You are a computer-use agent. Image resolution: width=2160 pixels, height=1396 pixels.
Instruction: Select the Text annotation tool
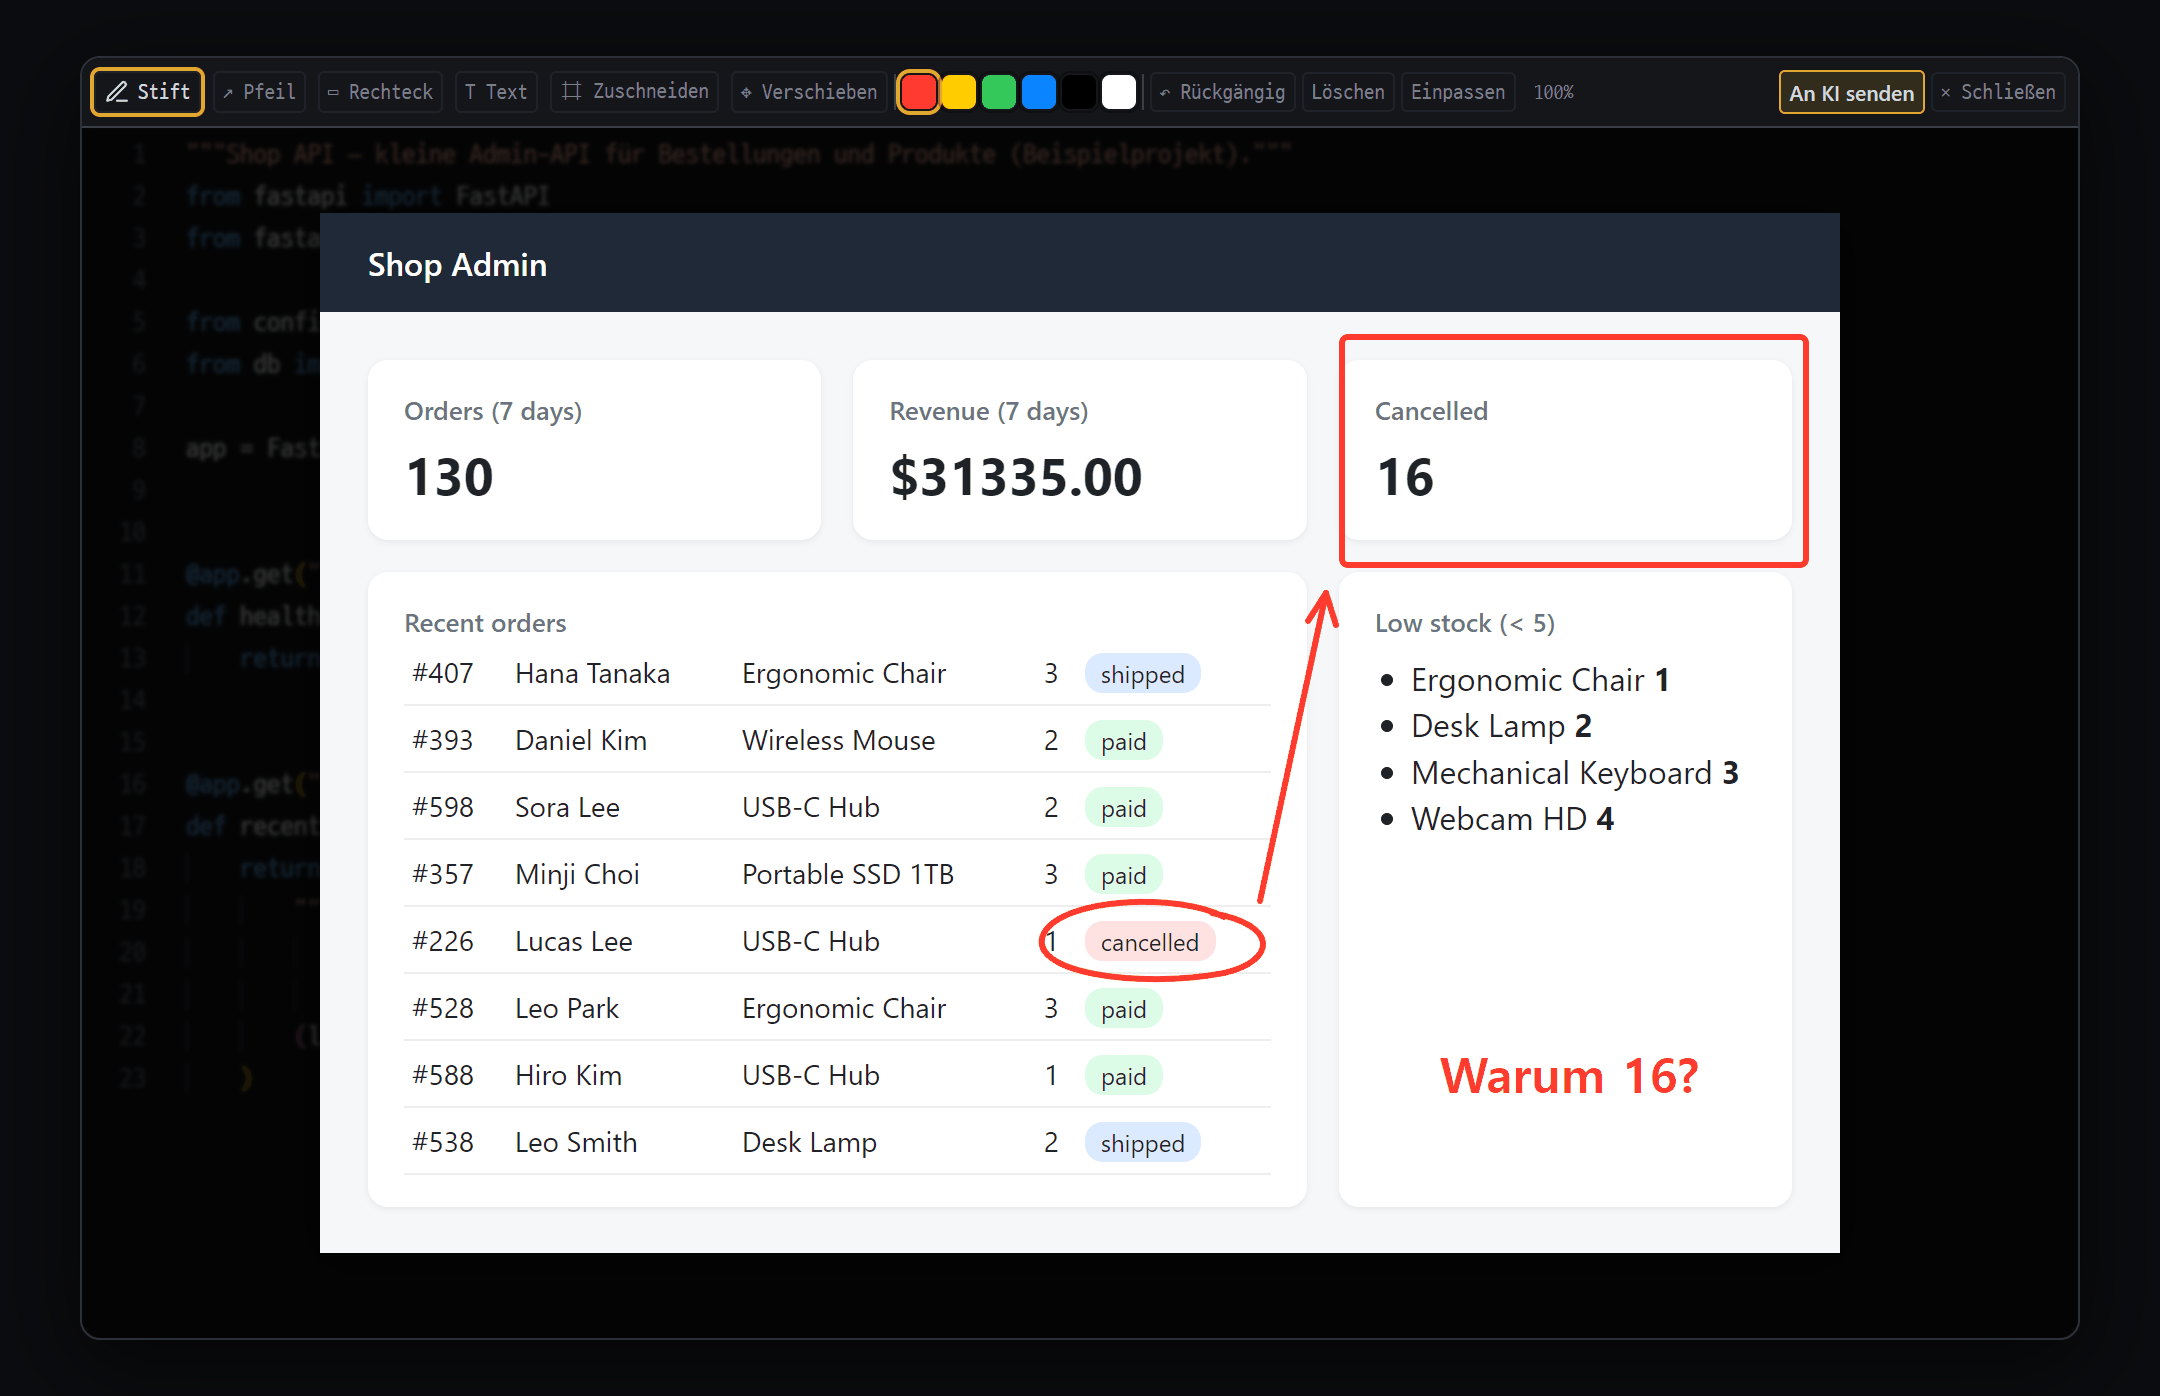(x=496, y=92)
